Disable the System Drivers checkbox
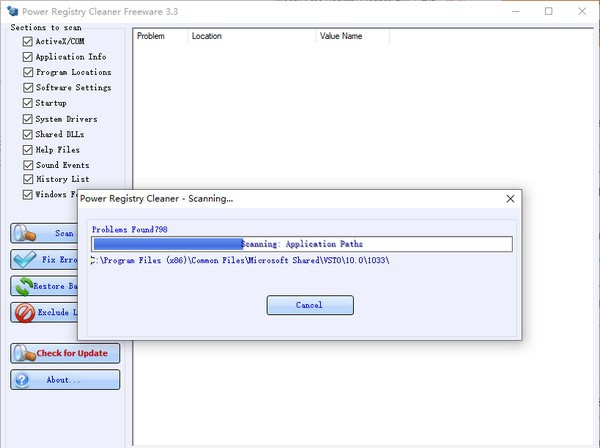This screenshot has width=600, height=448. pos(28,119)
